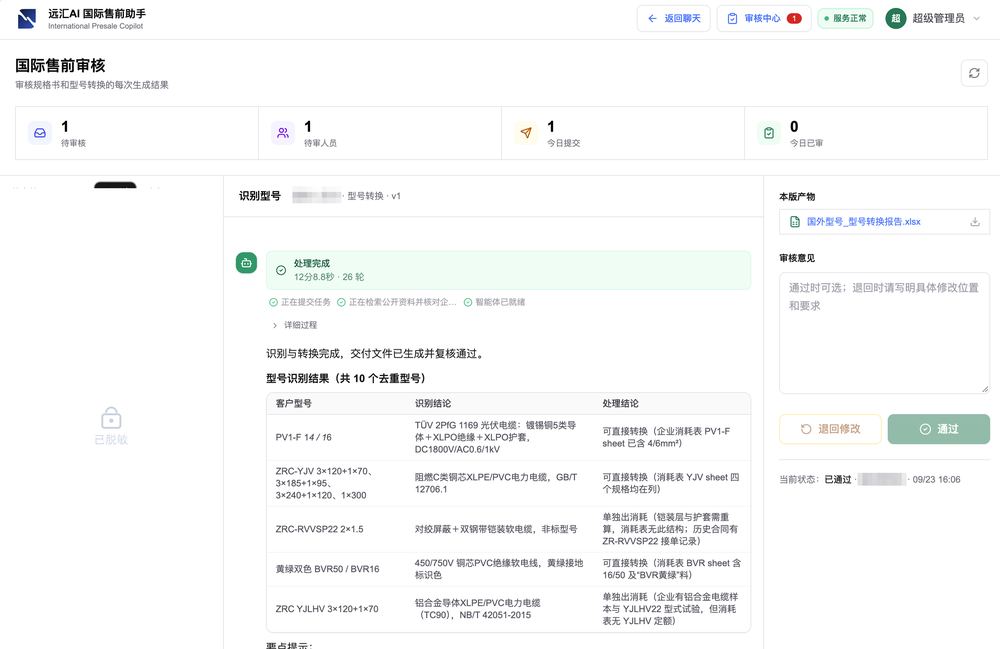This screenshot has height=649, width=1000.
Task: Click the download icon for the xlsx report
Action: (x=975, y=222)
